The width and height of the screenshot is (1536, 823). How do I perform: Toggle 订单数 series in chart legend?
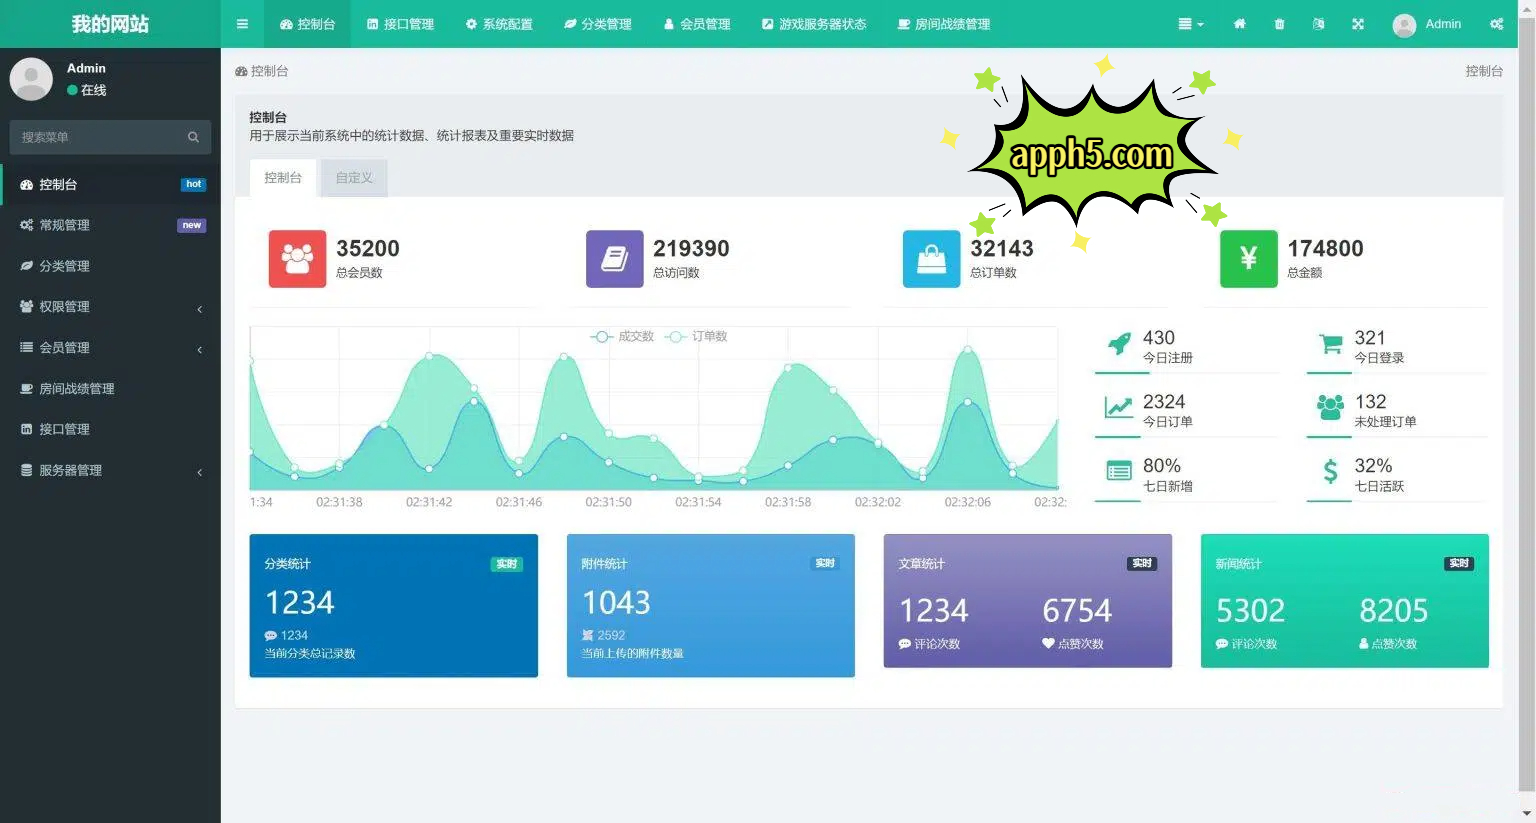pyautogui.click(x=698, y=337)
